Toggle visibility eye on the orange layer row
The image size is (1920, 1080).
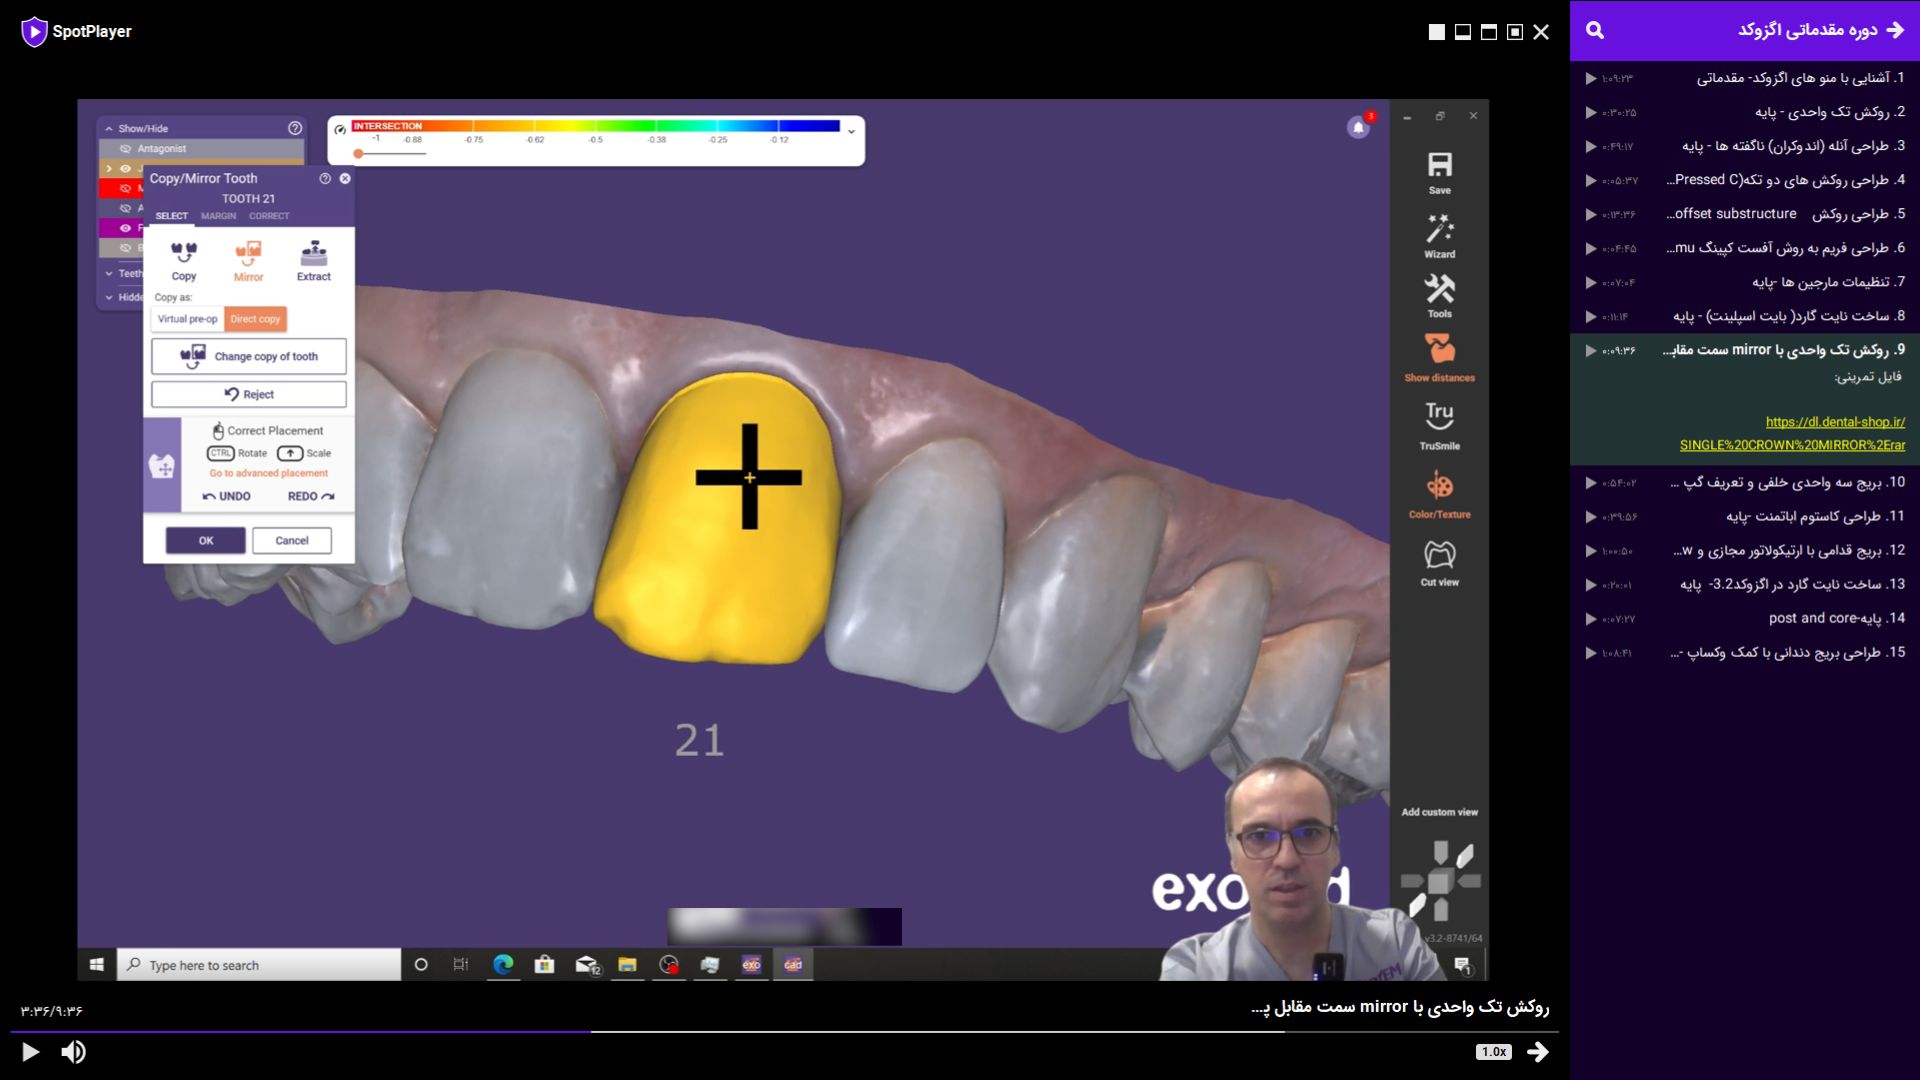point(125,168)
